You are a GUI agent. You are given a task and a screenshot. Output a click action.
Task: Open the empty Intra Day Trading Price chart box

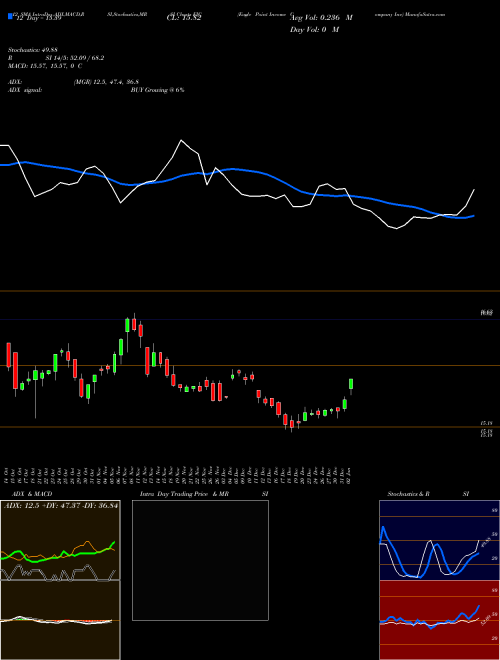200,560
